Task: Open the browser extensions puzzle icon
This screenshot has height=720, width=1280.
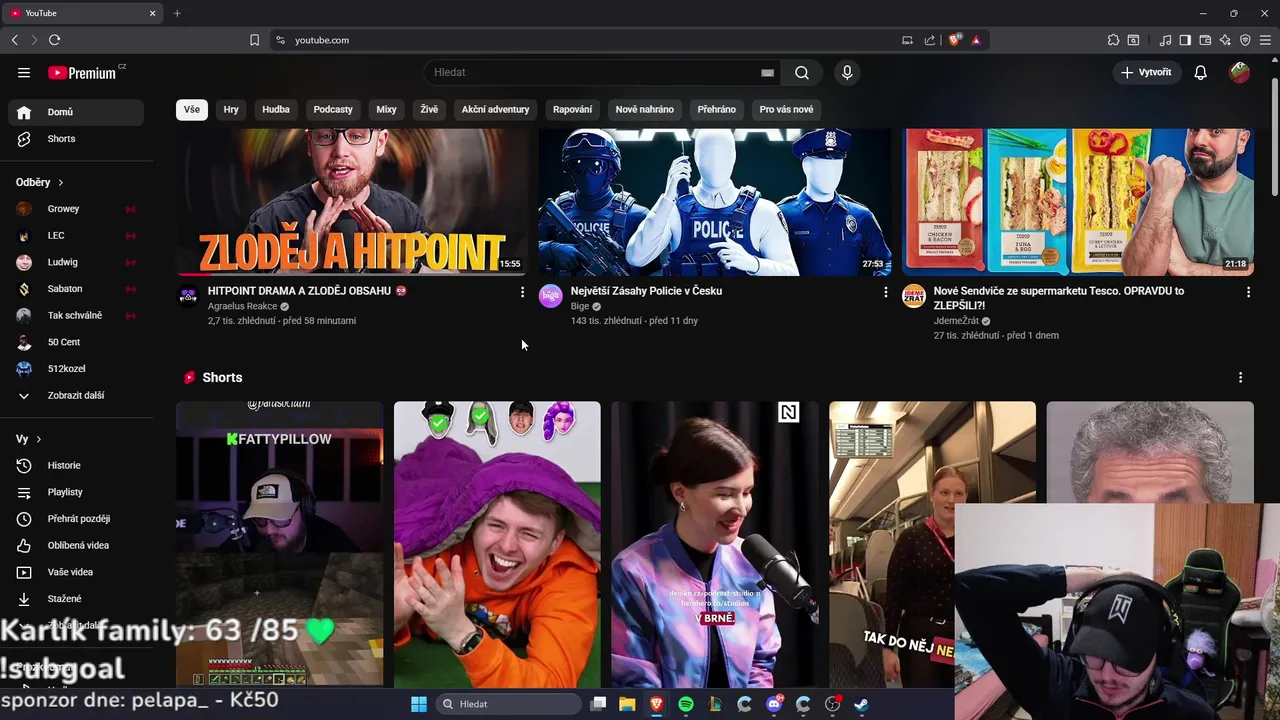Action: coord(1113,40)
